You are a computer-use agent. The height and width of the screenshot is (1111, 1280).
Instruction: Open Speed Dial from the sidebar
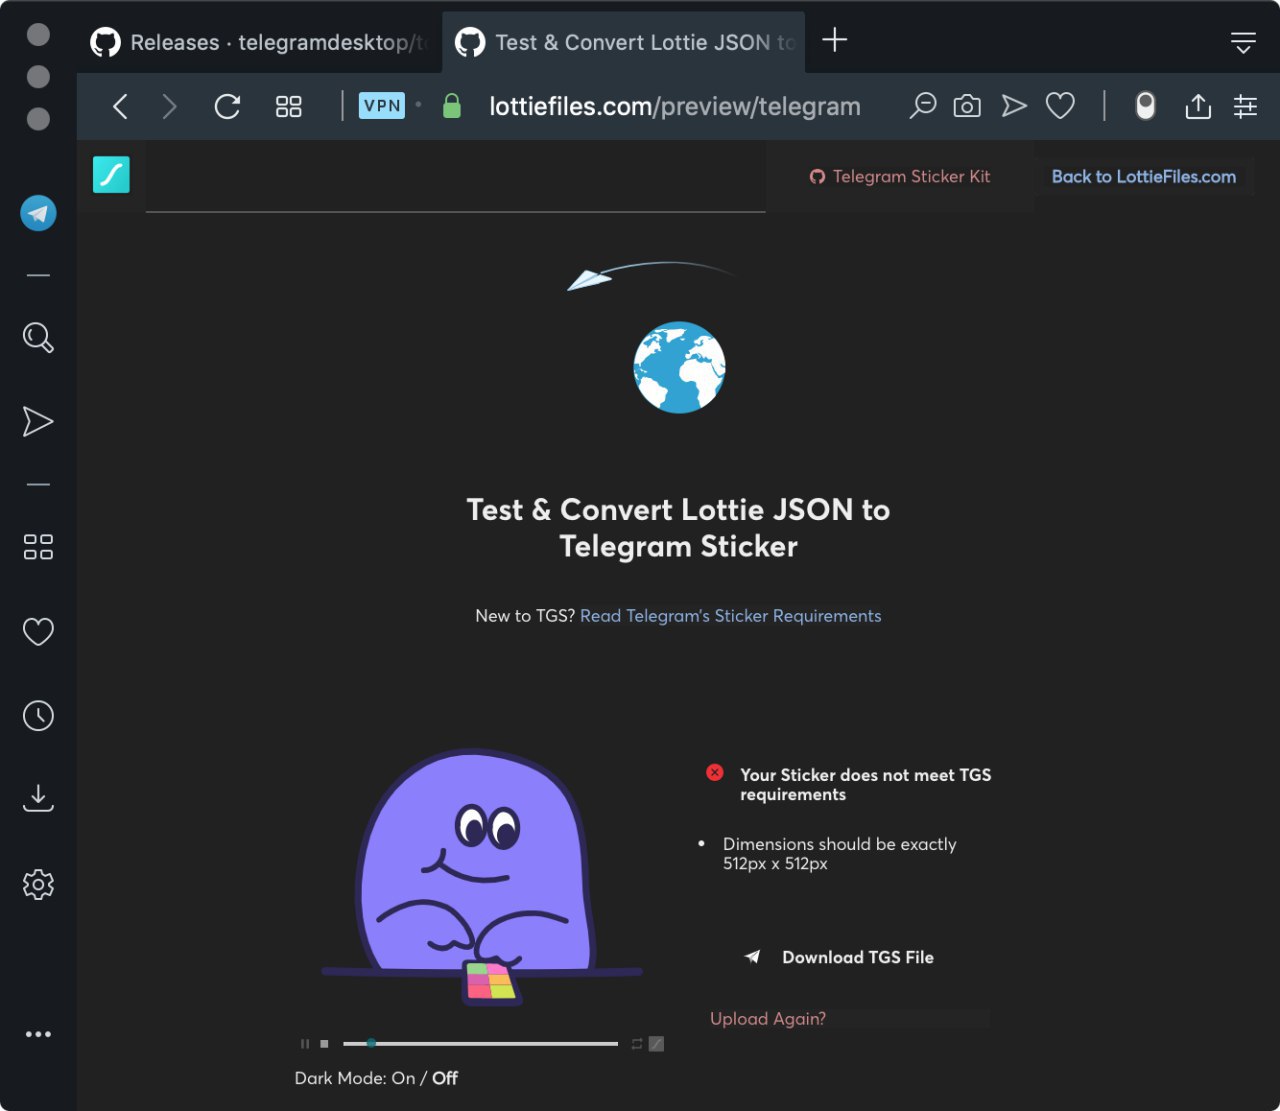[38, 546]
